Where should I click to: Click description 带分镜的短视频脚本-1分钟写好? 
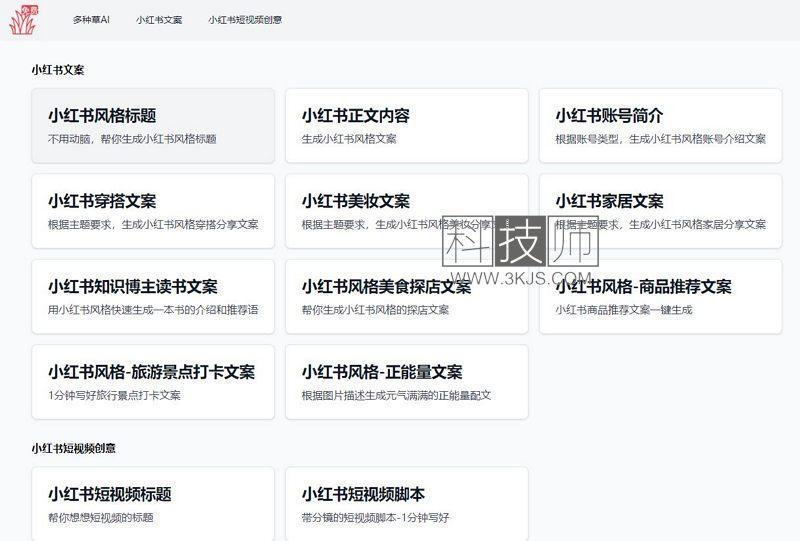click(x=375, y=518)
